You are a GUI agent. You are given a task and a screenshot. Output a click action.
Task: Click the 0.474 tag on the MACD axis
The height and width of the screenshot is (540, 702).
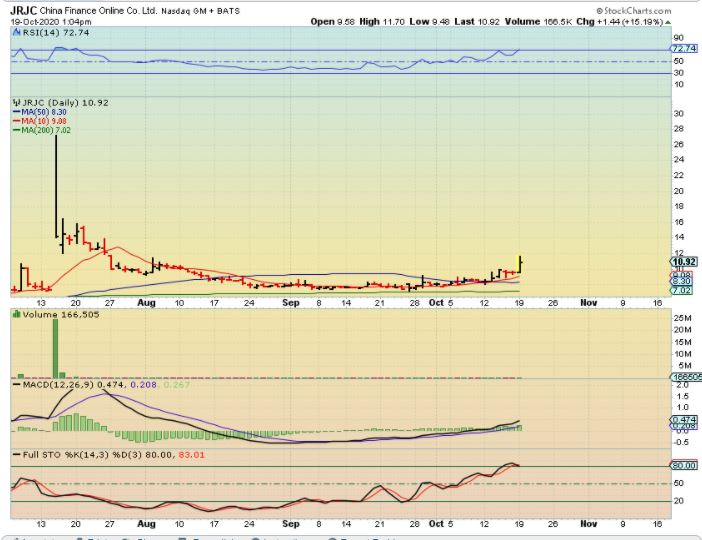[x=684, y=420]
